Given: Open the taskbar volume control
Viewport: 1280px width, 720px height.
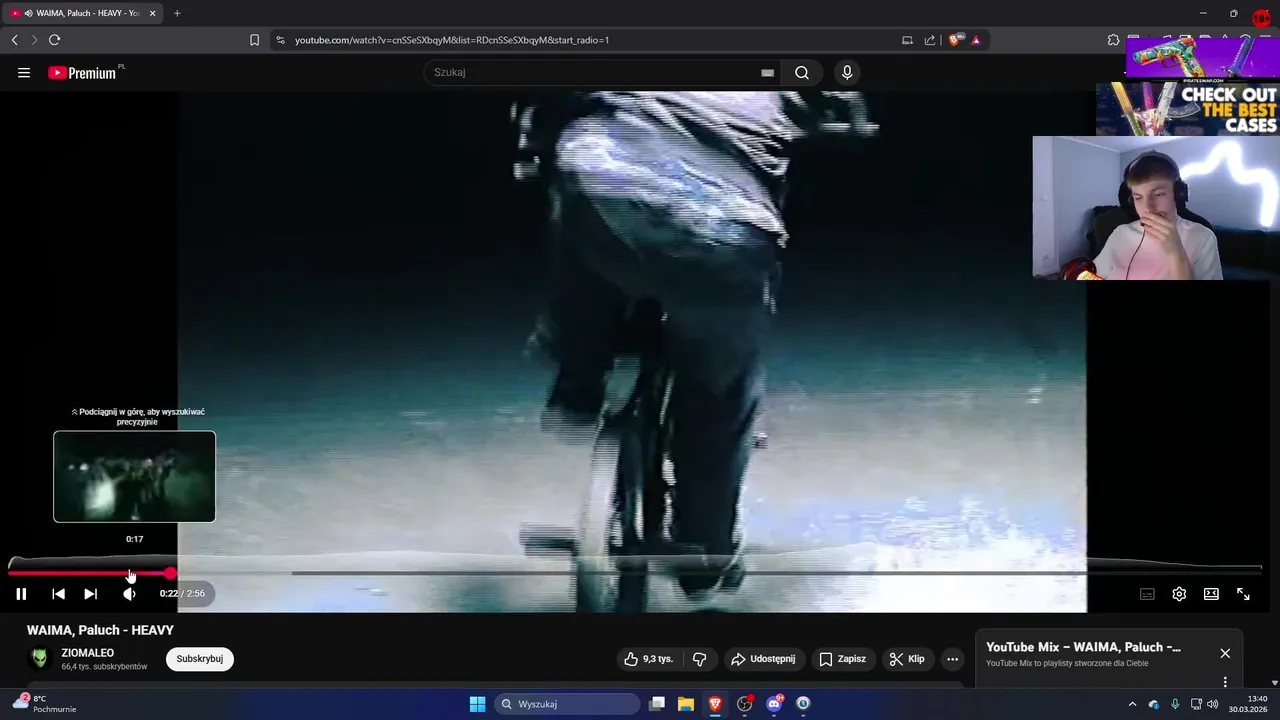Looking at the screenshot, I should click(1213, 704).
